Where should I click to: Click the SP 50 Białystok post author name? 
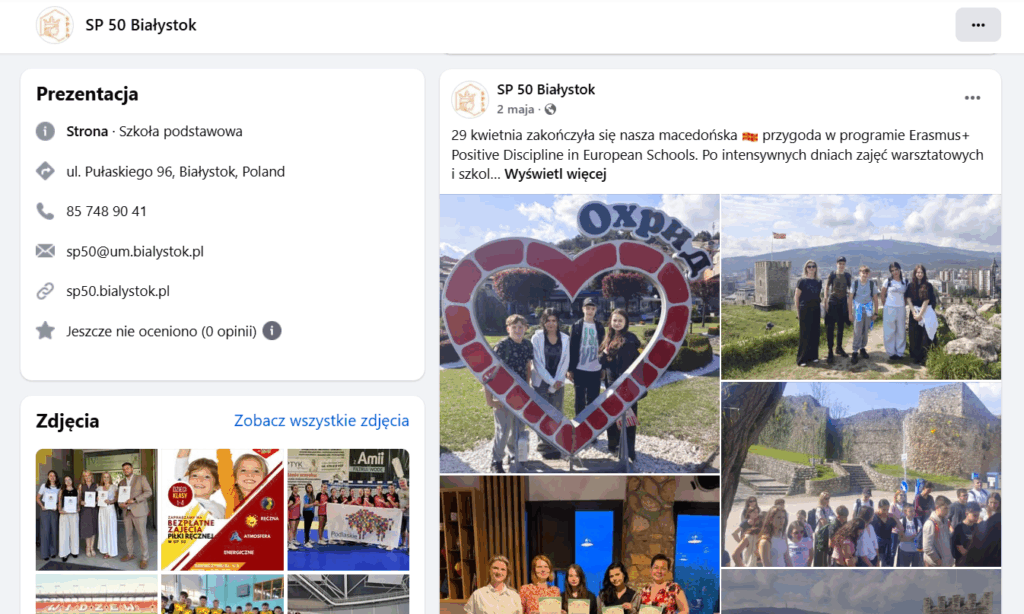[x=546, y=89]
